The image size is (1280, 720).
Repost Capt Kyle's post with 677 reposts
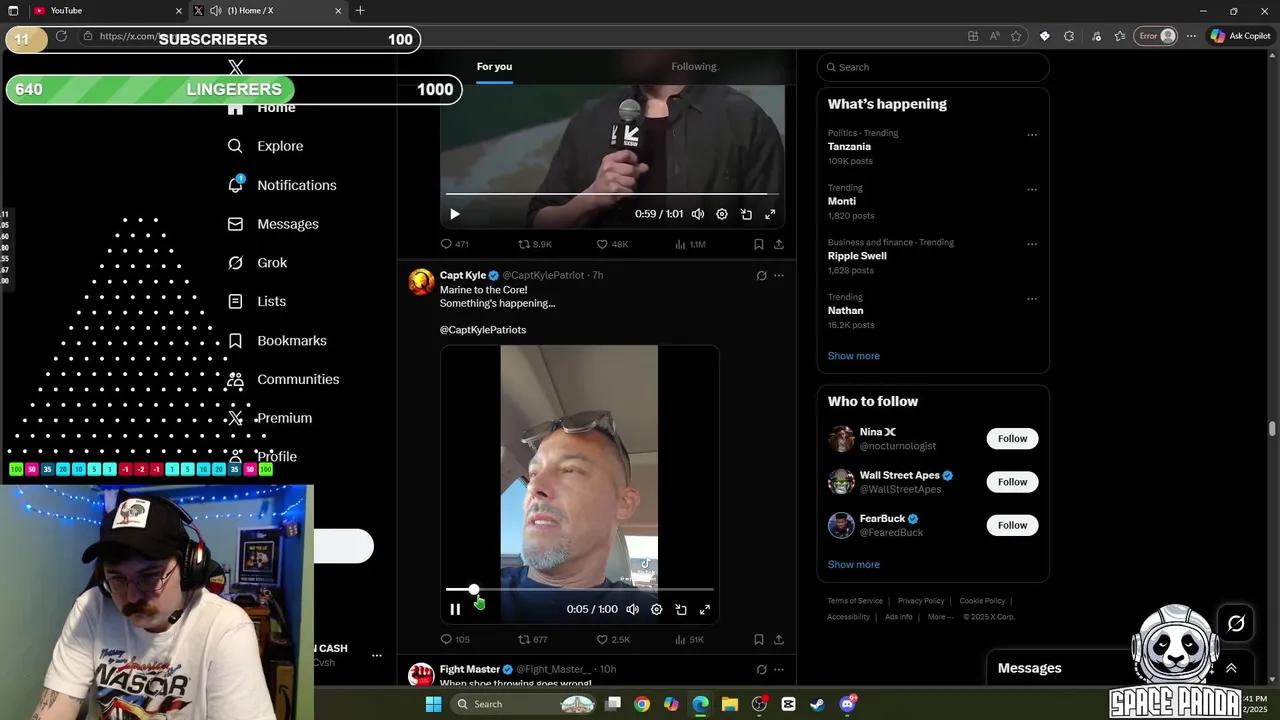tap(533, 639)
